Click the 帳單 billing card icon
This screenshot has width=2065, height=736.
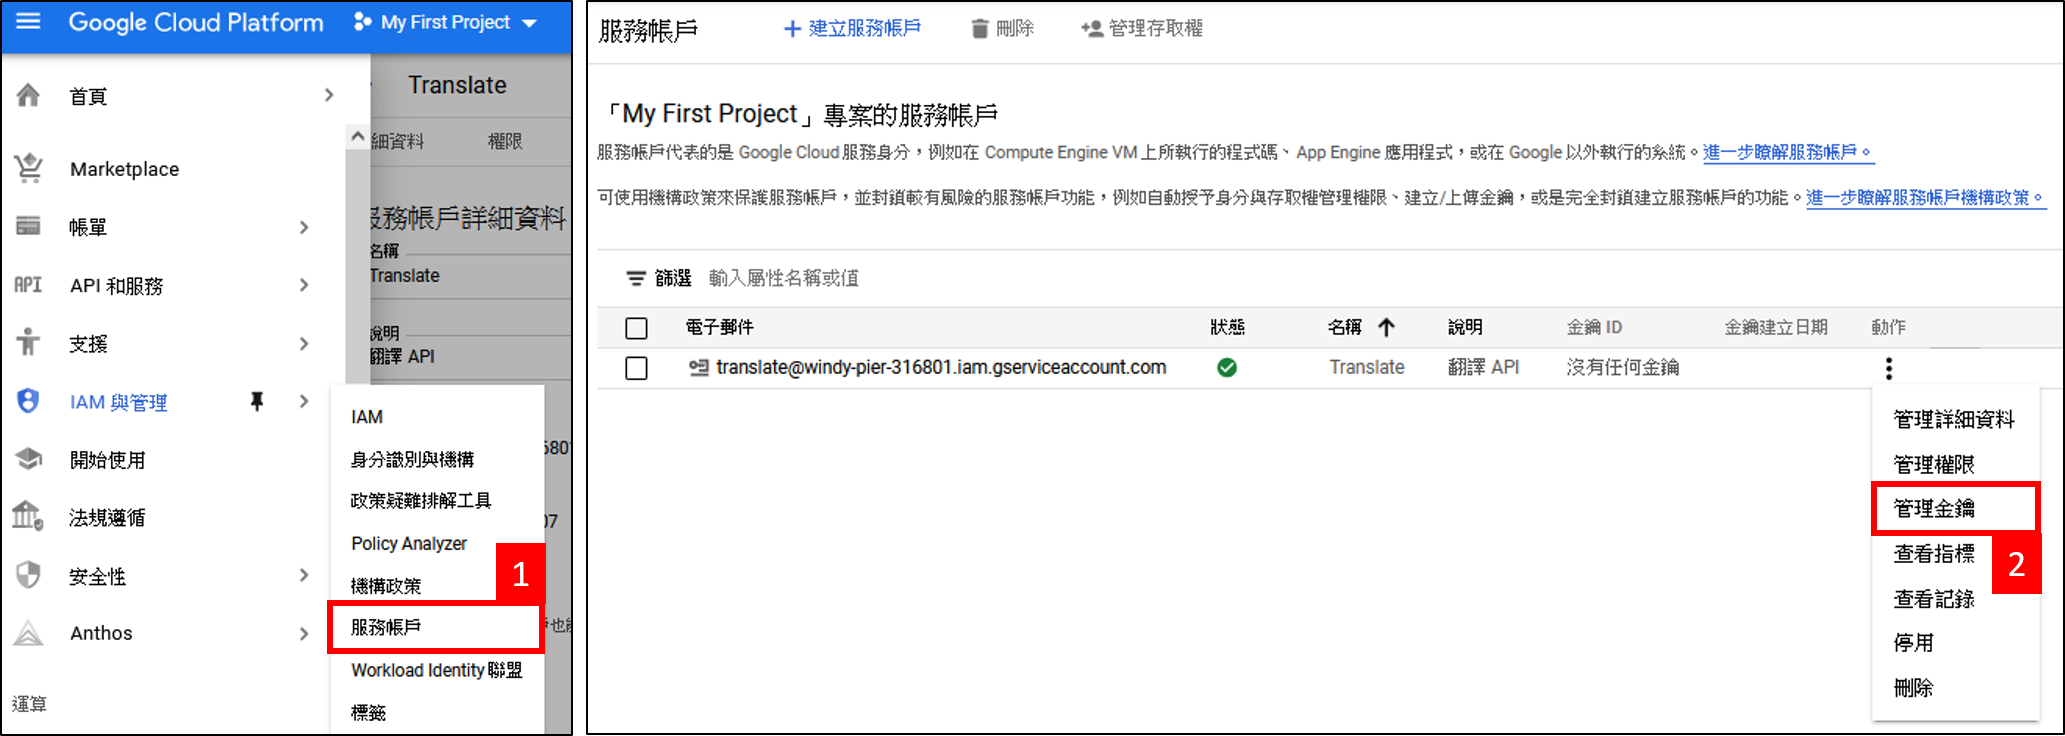[x=28, y=226]
